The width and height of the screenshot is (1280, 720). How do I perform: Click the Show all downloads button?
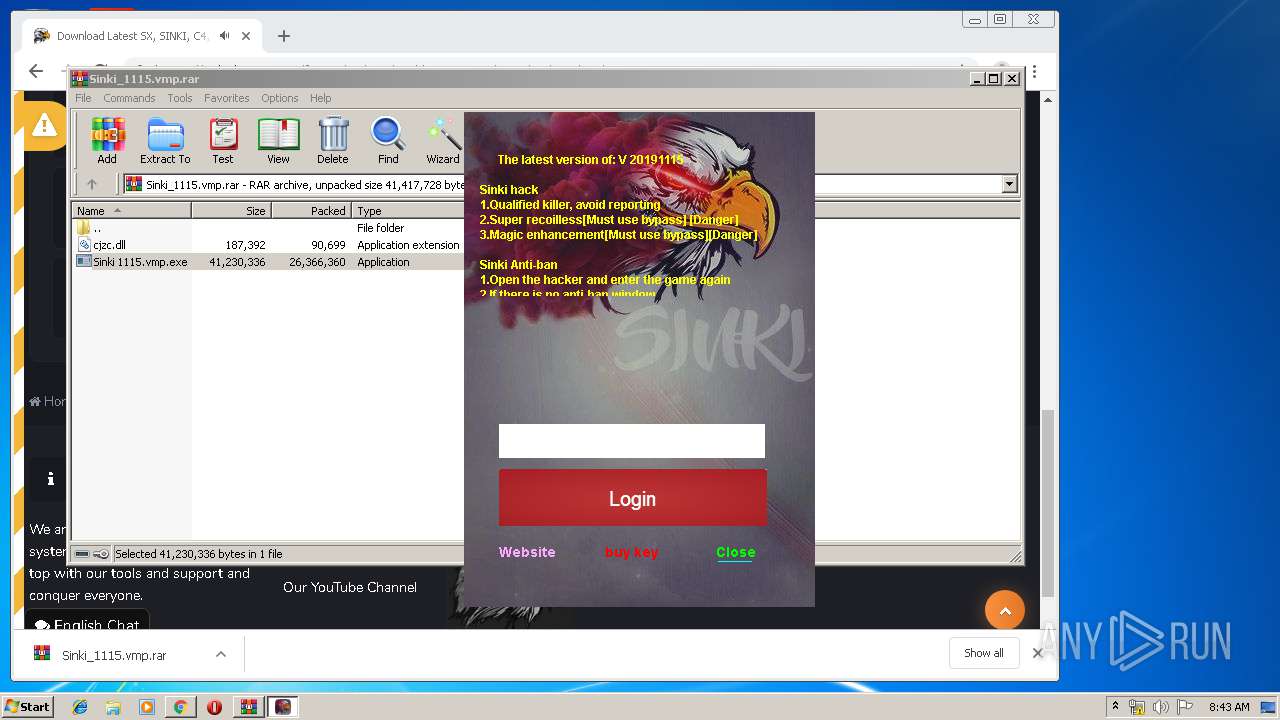[x=984, y=653]
